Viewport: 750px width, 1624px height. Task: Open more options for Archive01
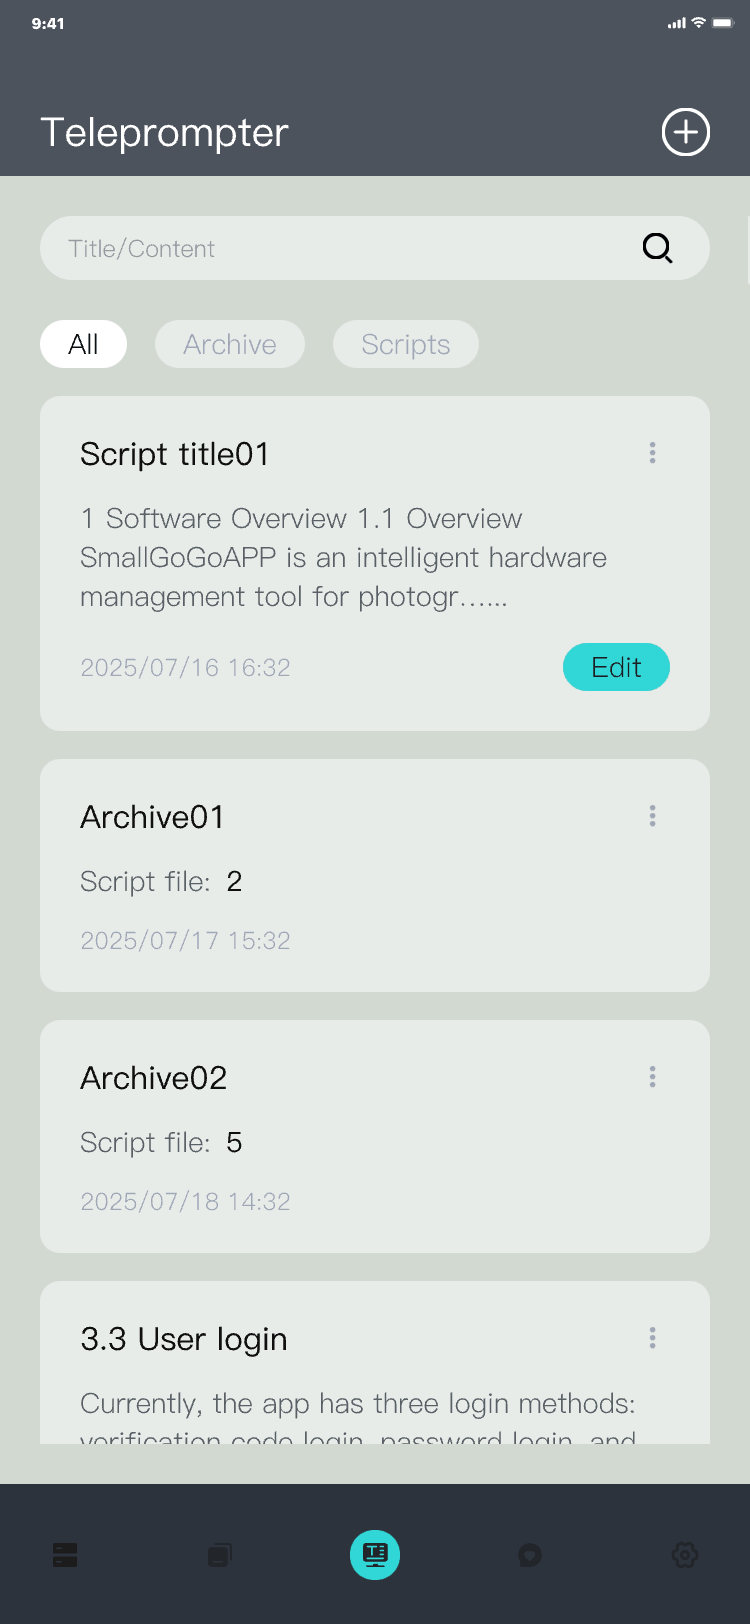coord(652,816)
